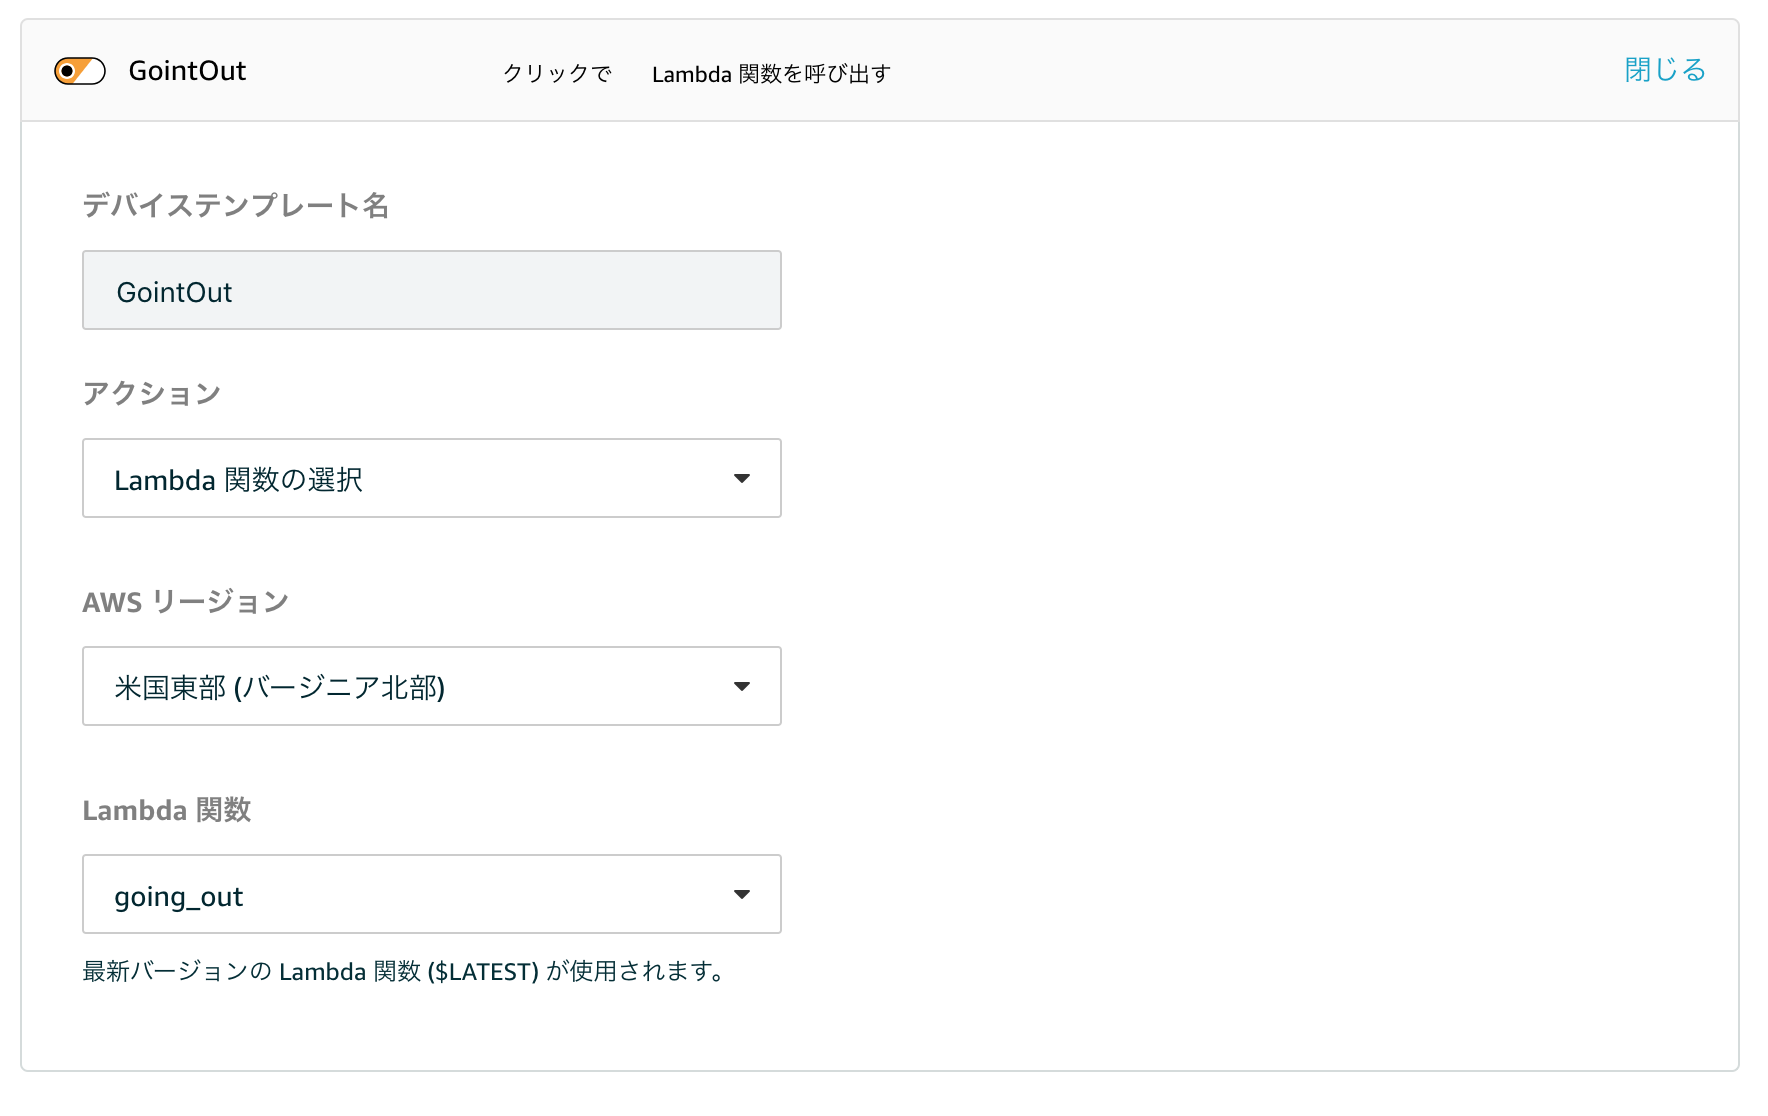Open the AWS リージョン dropdown

pyautogui.click(x=432, y=686)
